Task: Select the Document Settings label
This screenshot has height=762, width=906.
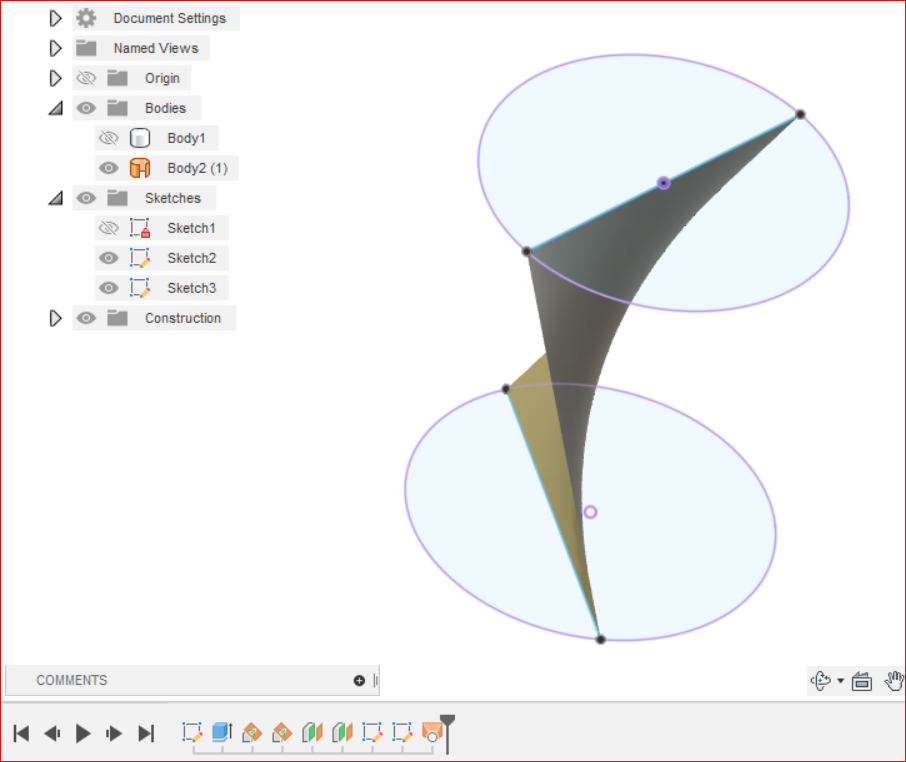Action: (169, 18)
